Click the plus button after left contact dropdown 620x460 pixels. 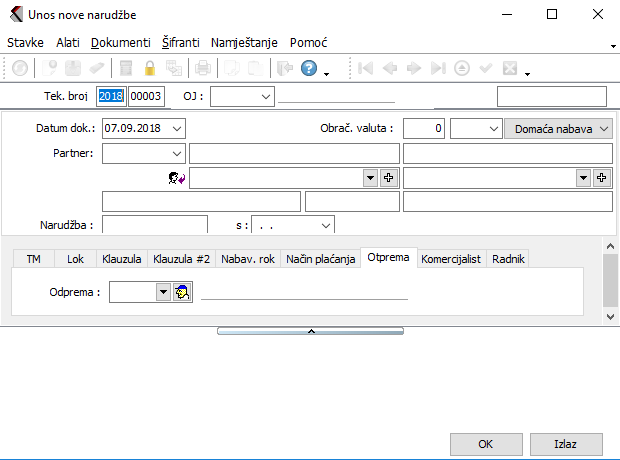(x=389, y=177)
